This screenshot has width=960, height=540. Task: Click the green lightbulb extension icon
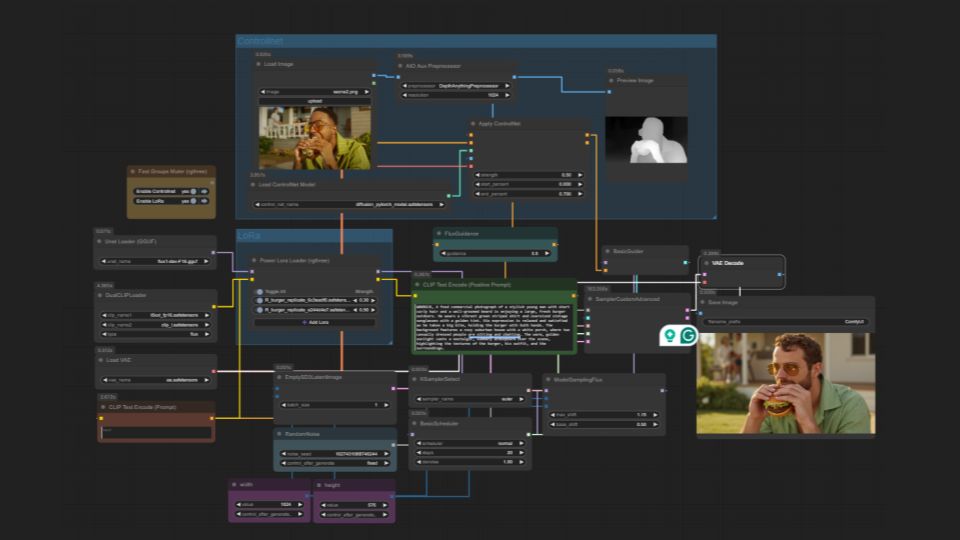(669, 336)
